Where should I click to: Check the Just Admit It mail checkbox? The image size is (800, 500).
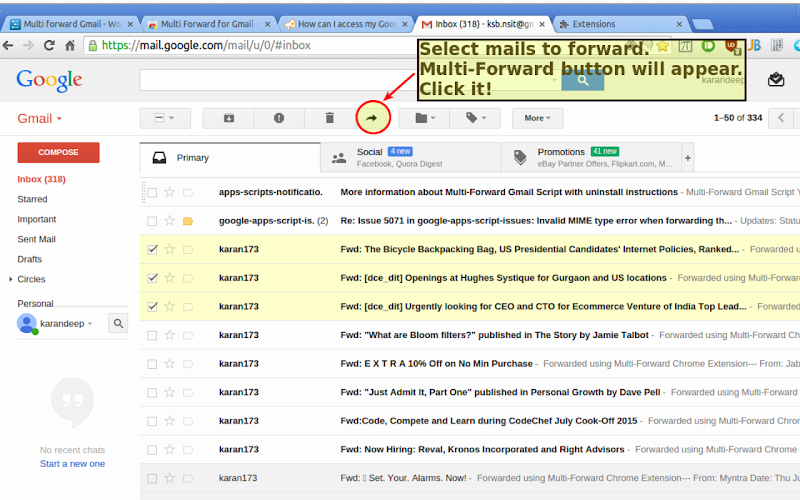click(x=152, y=392)
